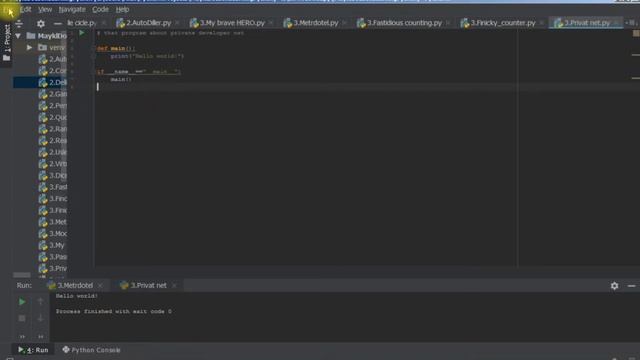Click the stop process square button
Viewport: 640px width, 360px height.
coord(22,318)
